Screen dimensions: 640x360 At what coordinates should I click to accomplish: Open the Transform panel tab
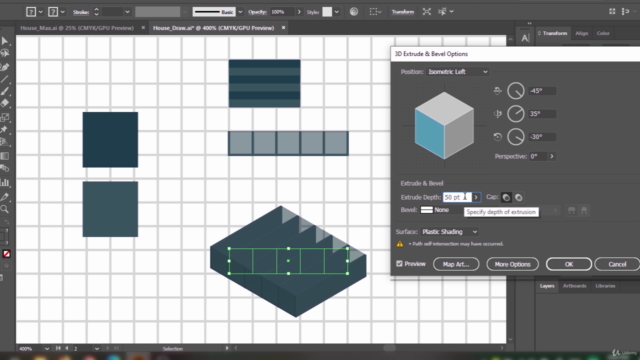click(x=555, y=33)
